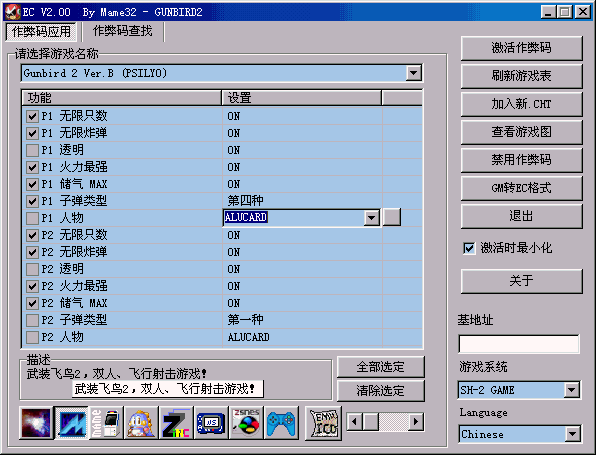Click ON setting in P2 储气 MAX row

point(234,303)
